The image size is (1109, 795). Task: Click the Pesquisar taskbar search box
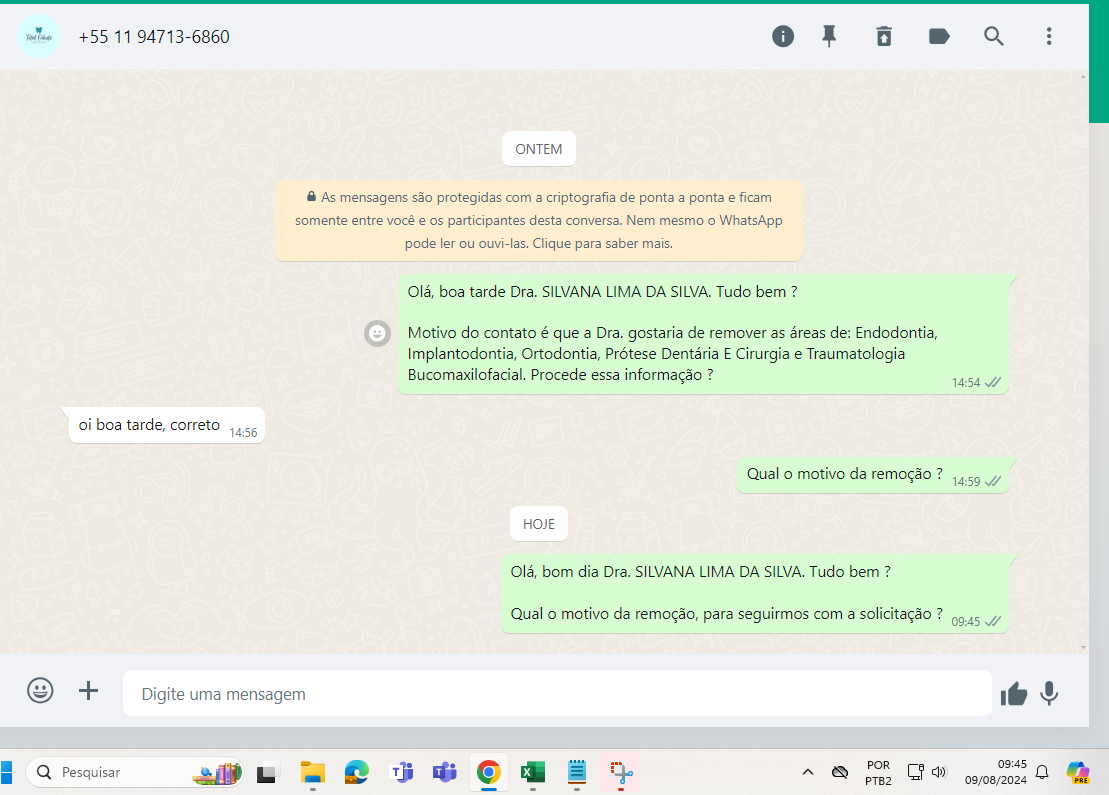coord(134,772)
